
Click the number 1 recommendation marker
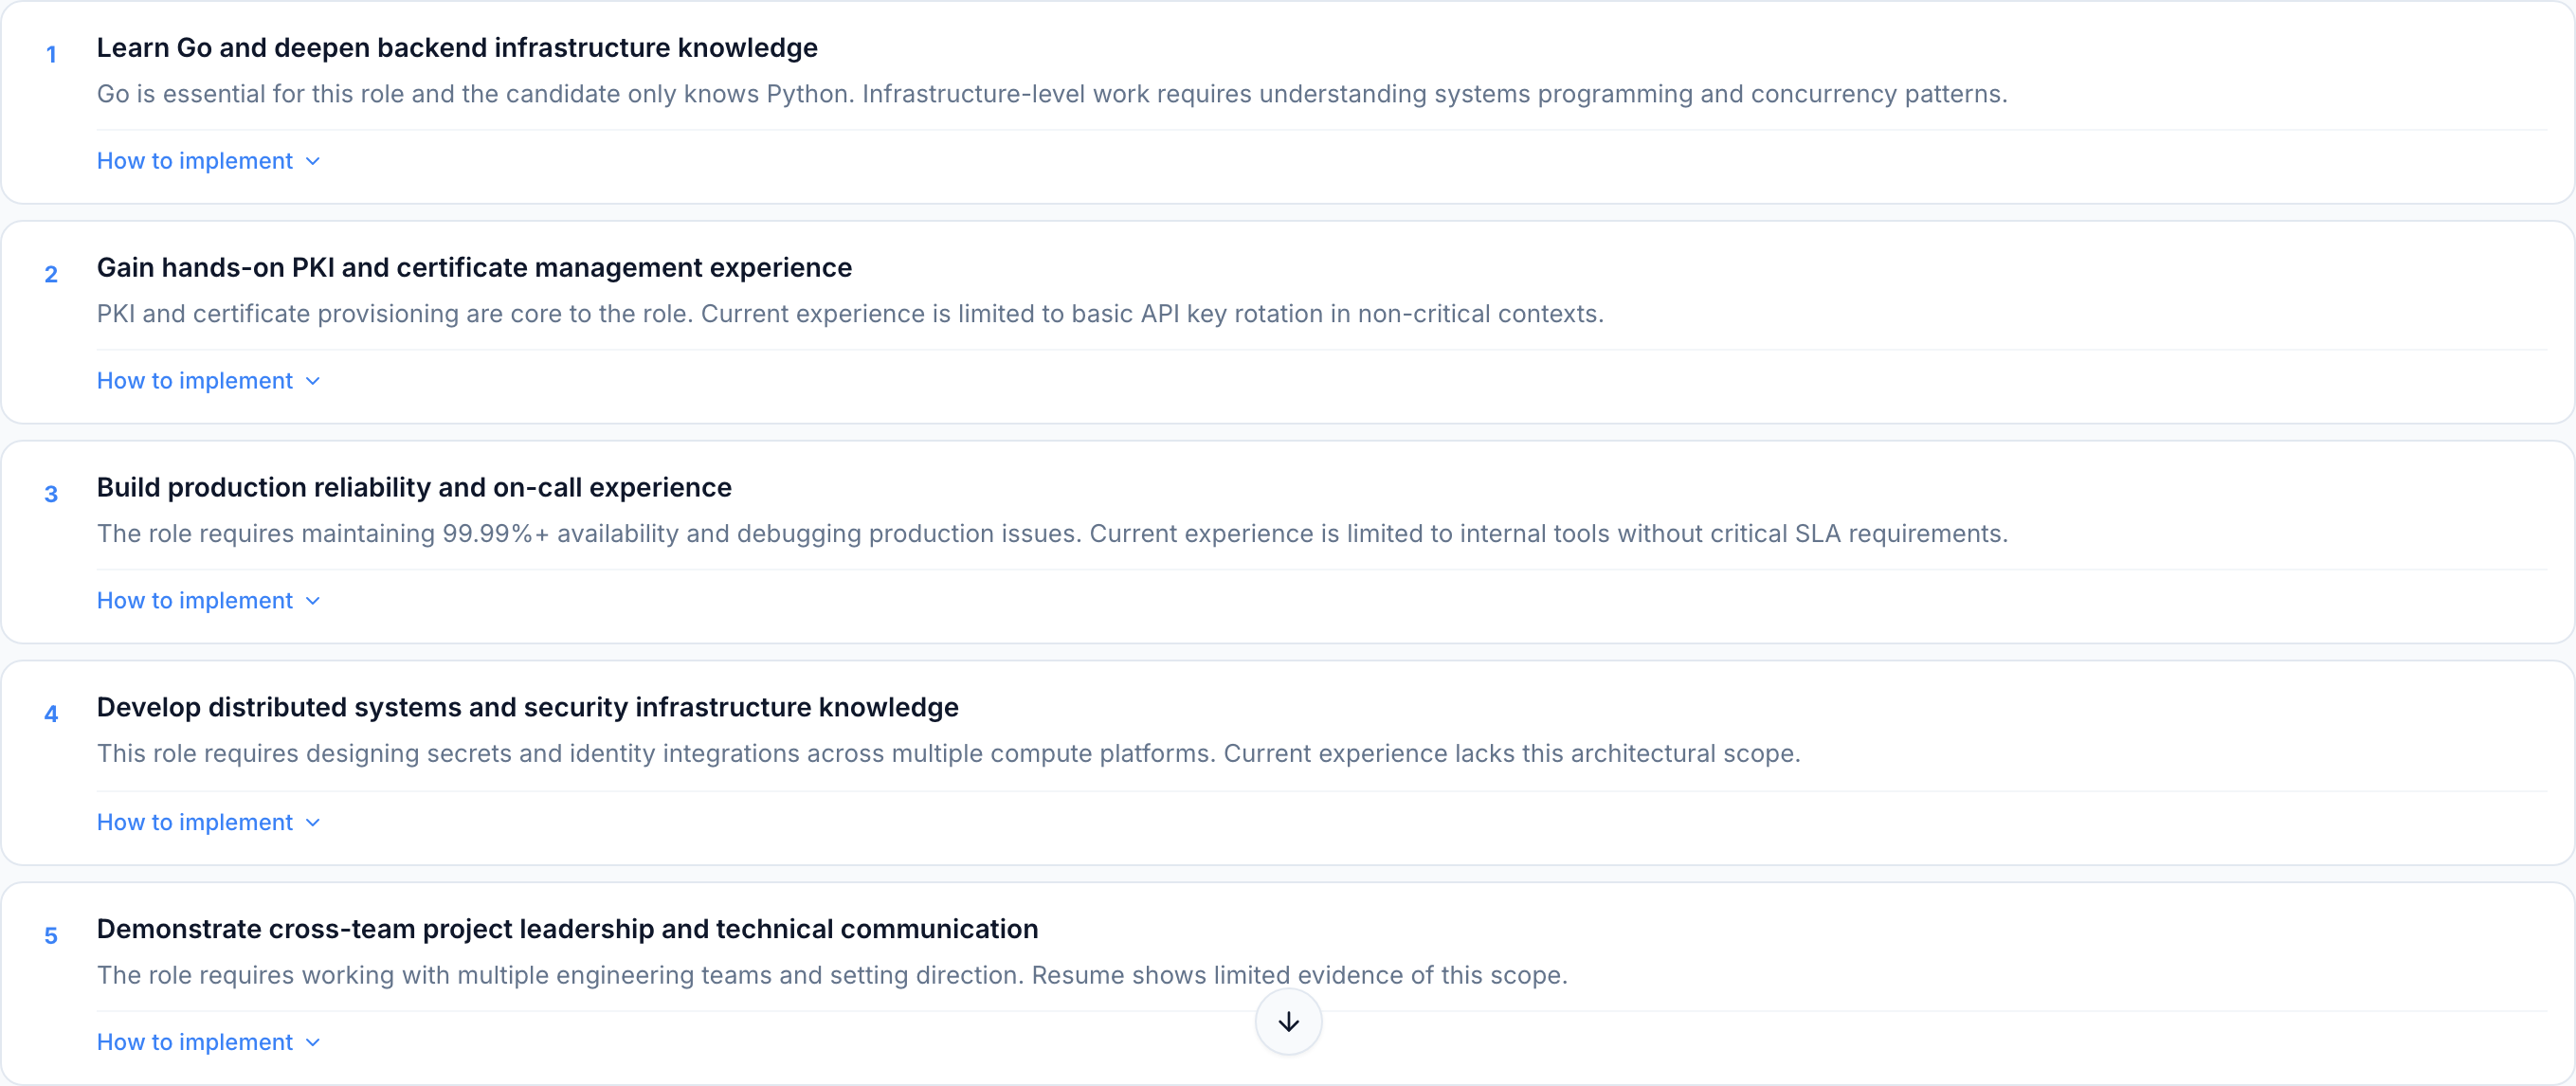[51, 55]
